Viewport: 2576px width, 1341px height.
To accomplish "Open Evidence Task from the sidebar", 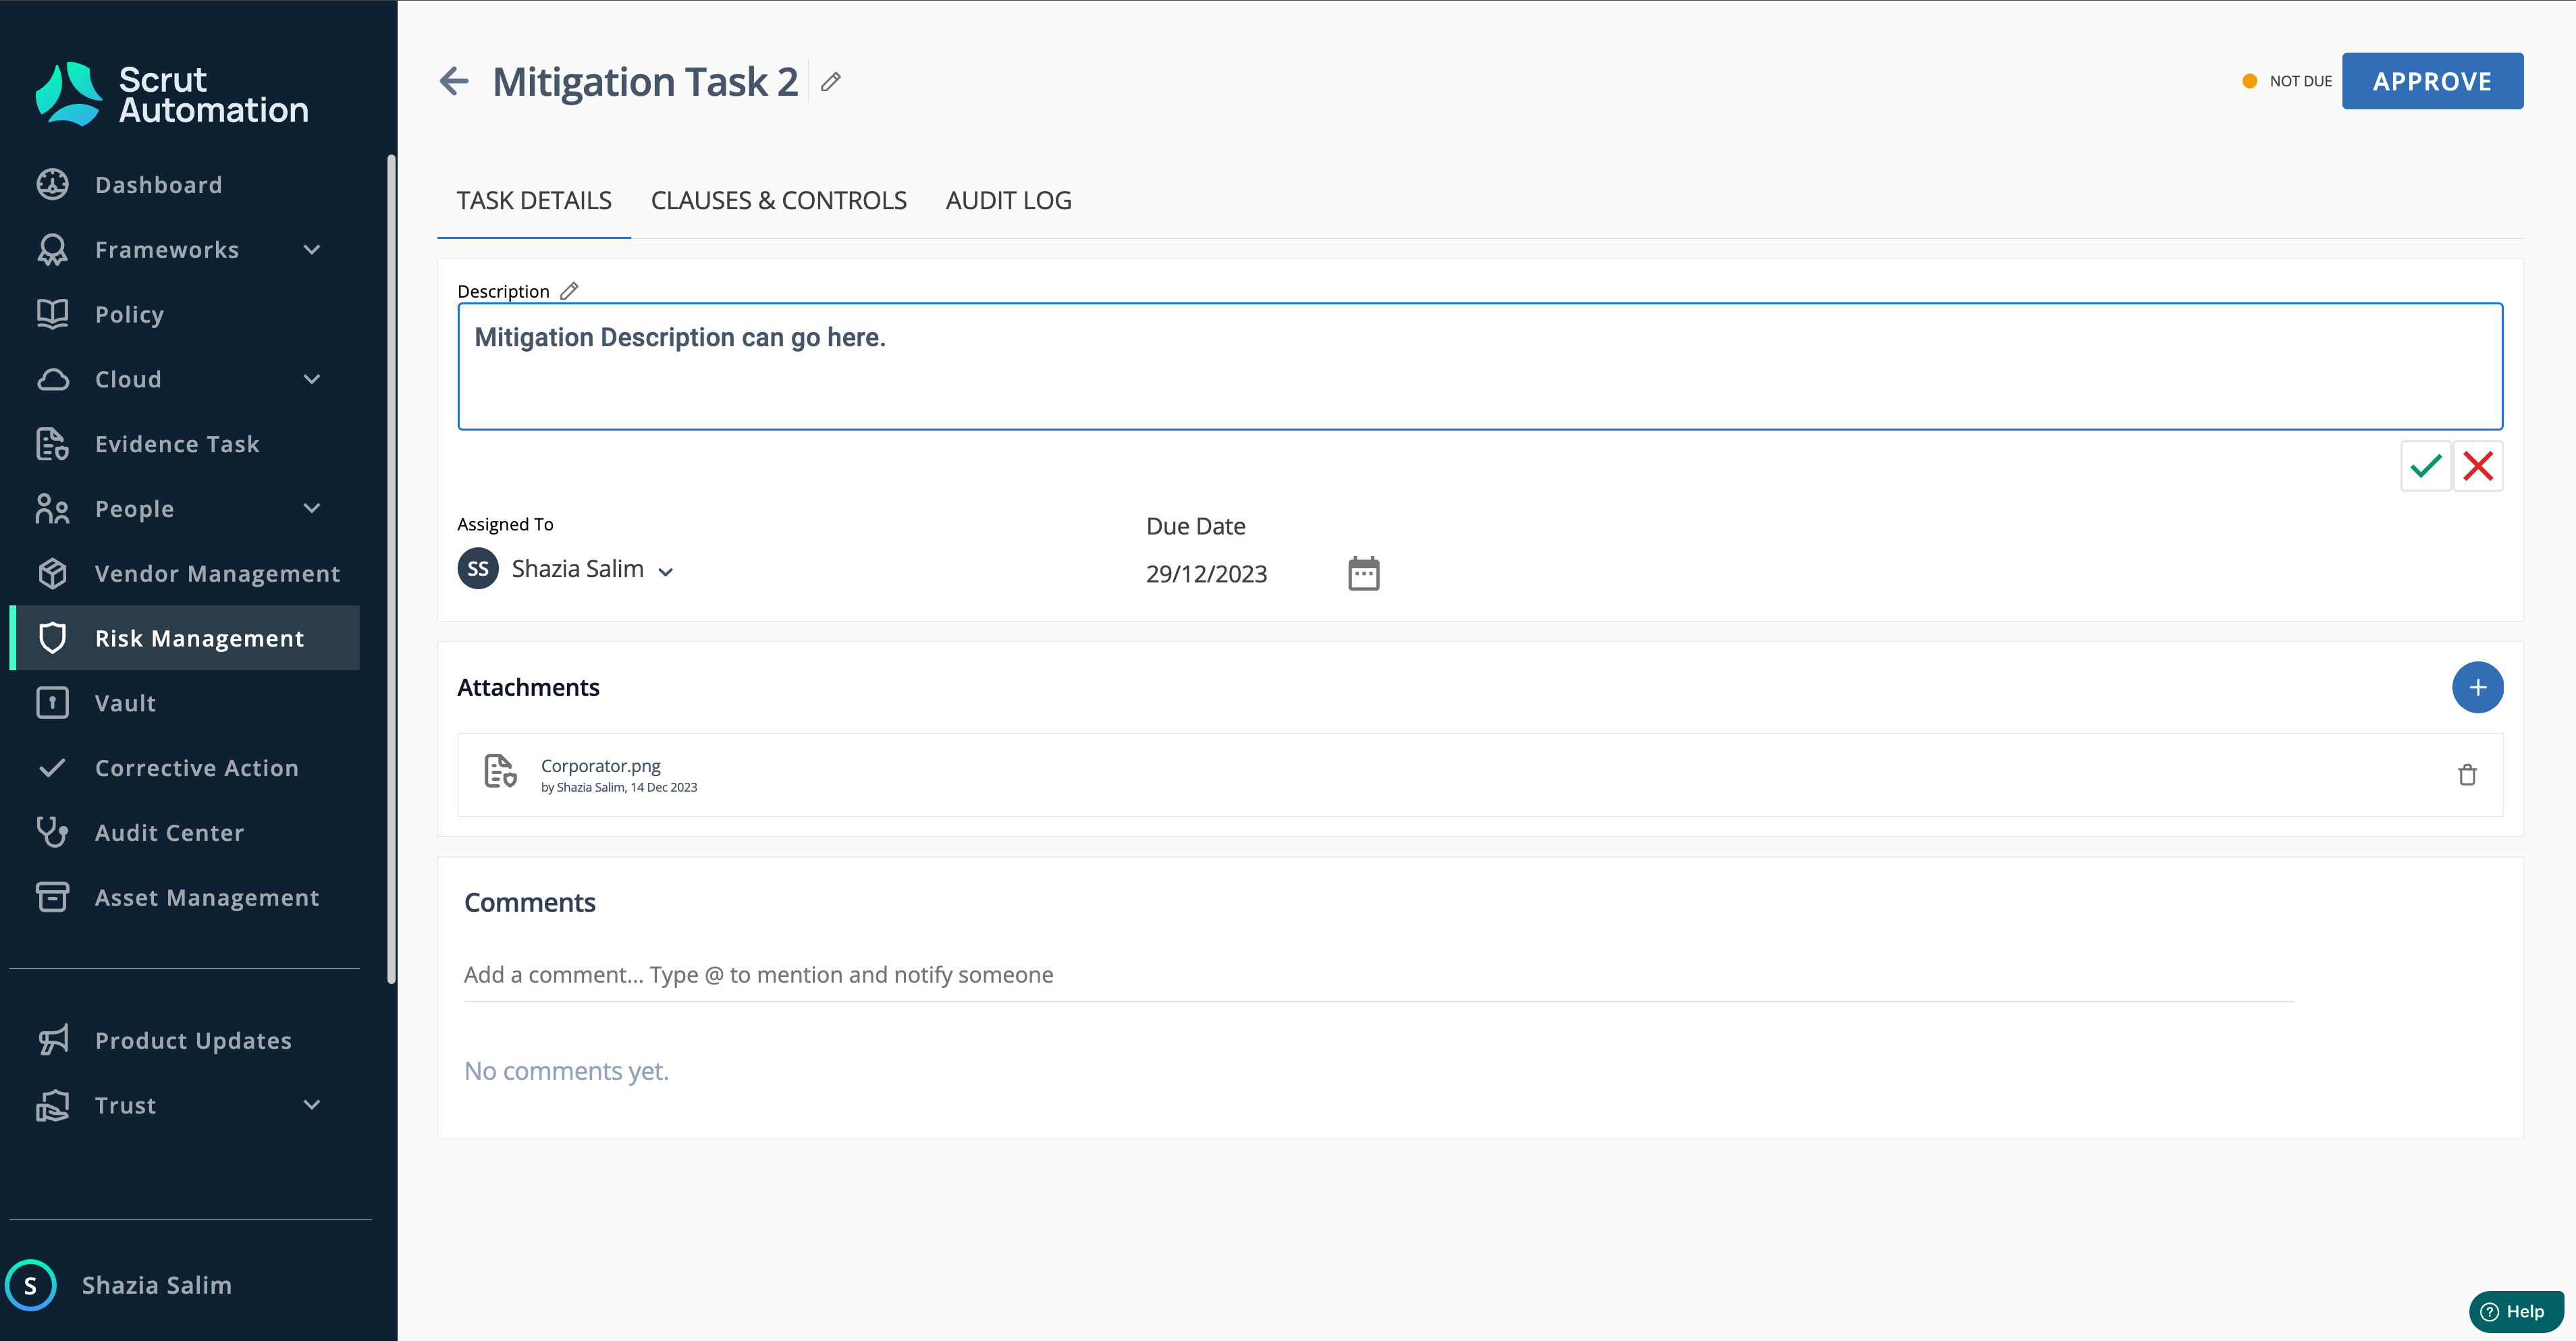I will coord(184,444).
